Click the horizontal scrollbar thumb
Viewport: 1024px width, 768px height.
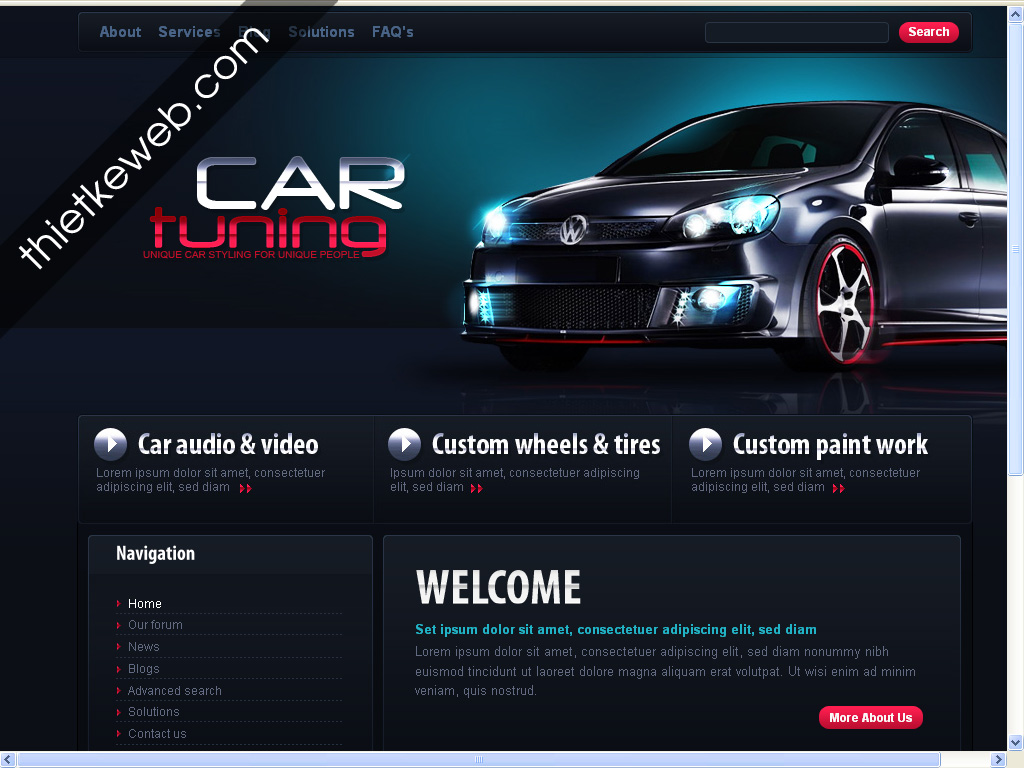(479, 760)
